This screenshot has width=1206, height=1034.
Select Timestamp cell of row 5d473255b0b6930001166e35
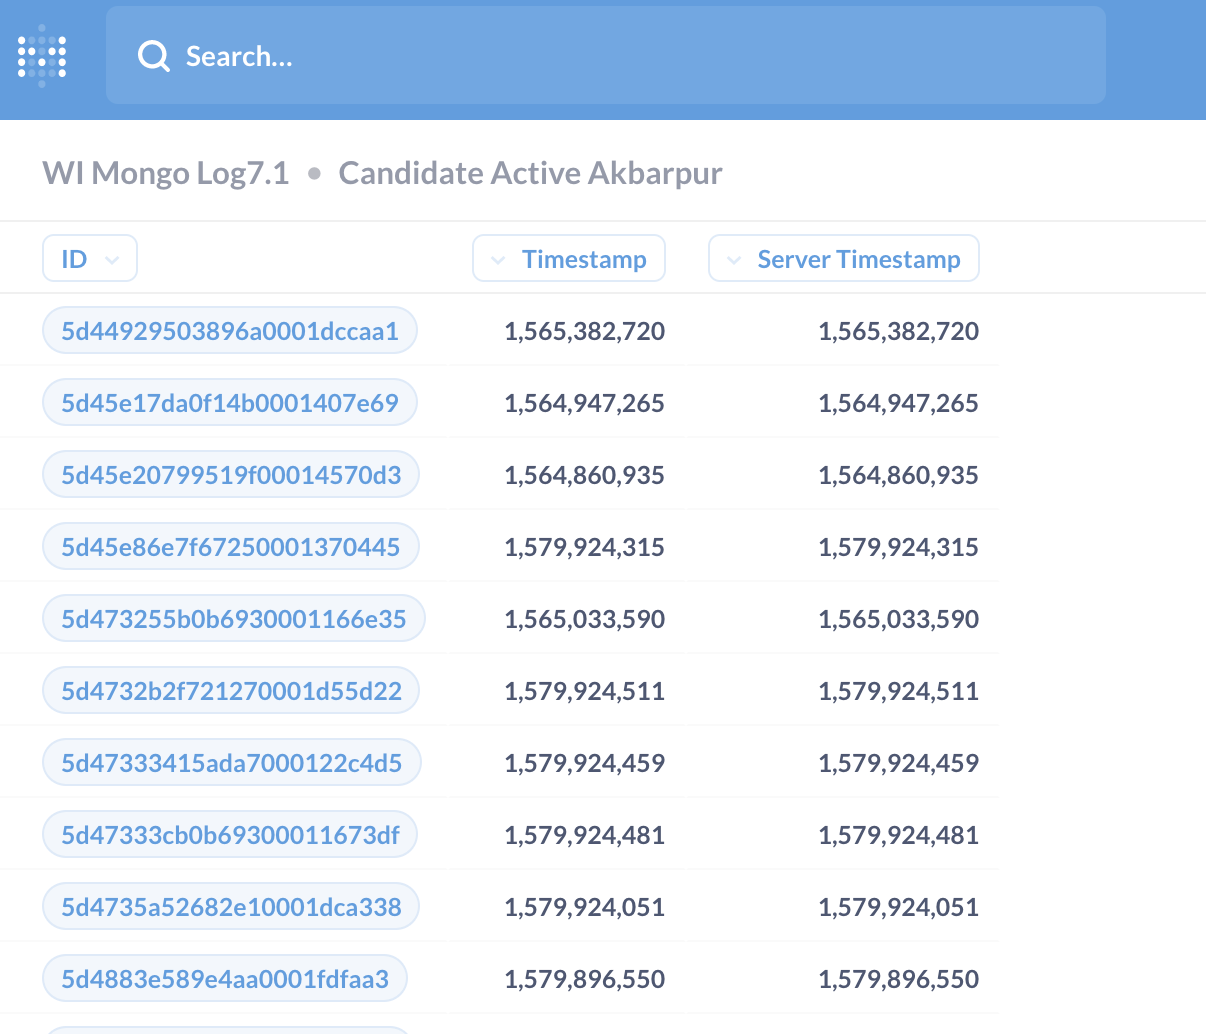point(585,619)
